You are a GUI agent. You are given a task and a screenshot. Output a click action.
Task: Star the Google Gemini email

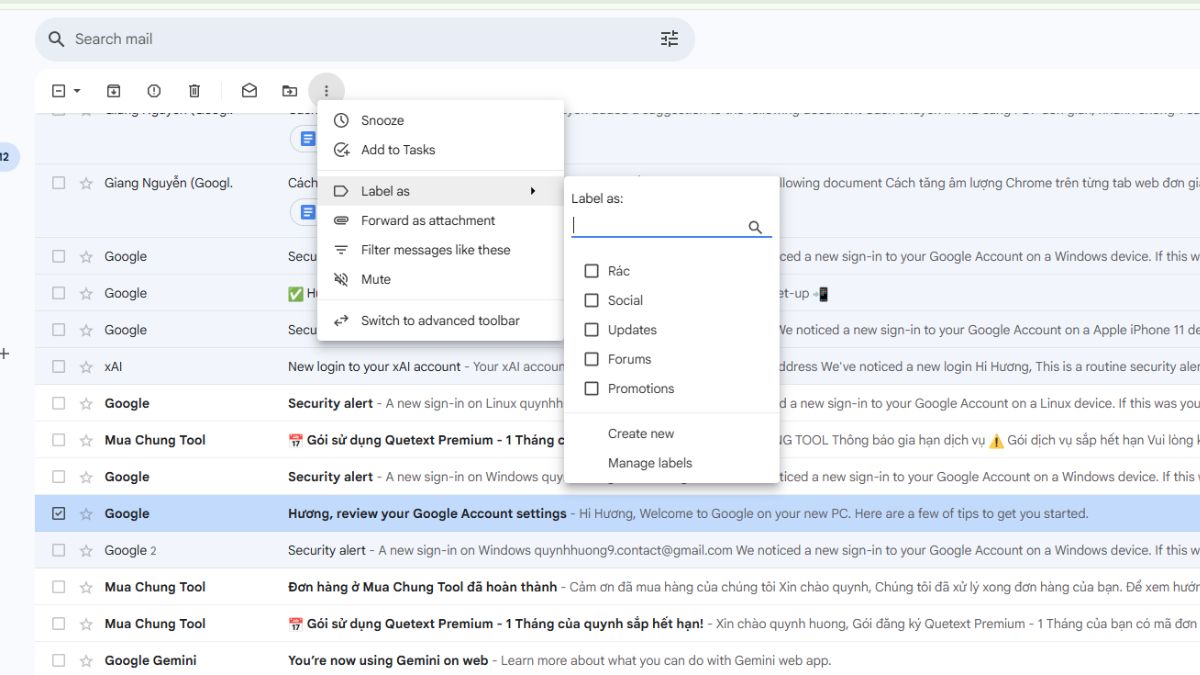pyautogui.click(x=86, y=661)
